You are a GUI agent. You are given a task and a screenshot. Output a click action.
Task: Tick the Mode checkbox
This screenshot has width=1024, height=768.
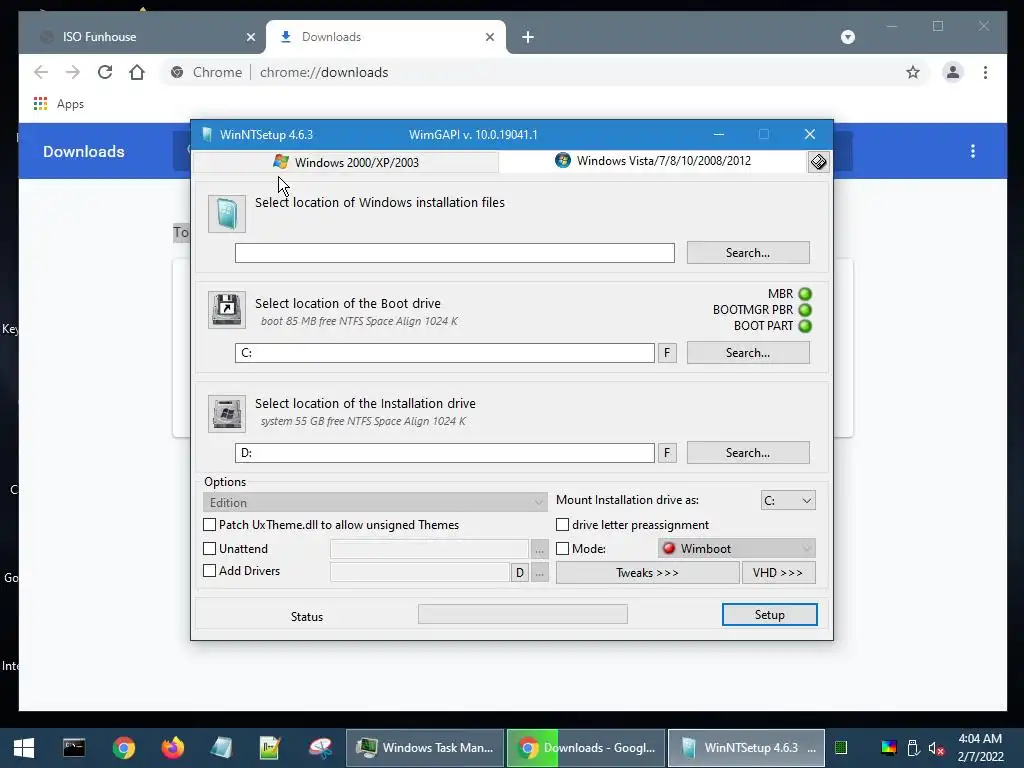562,549
